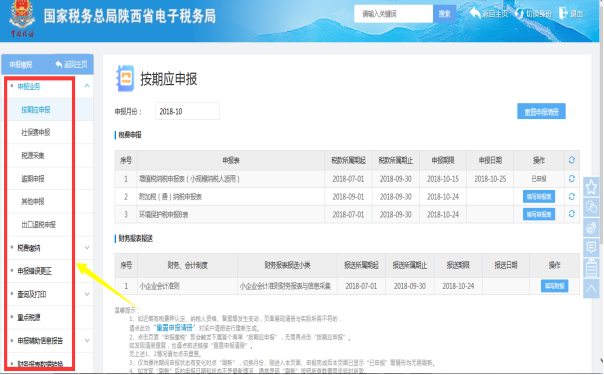Click the tax bureau emblem logo
604x375 pixels.
point(22,18)
